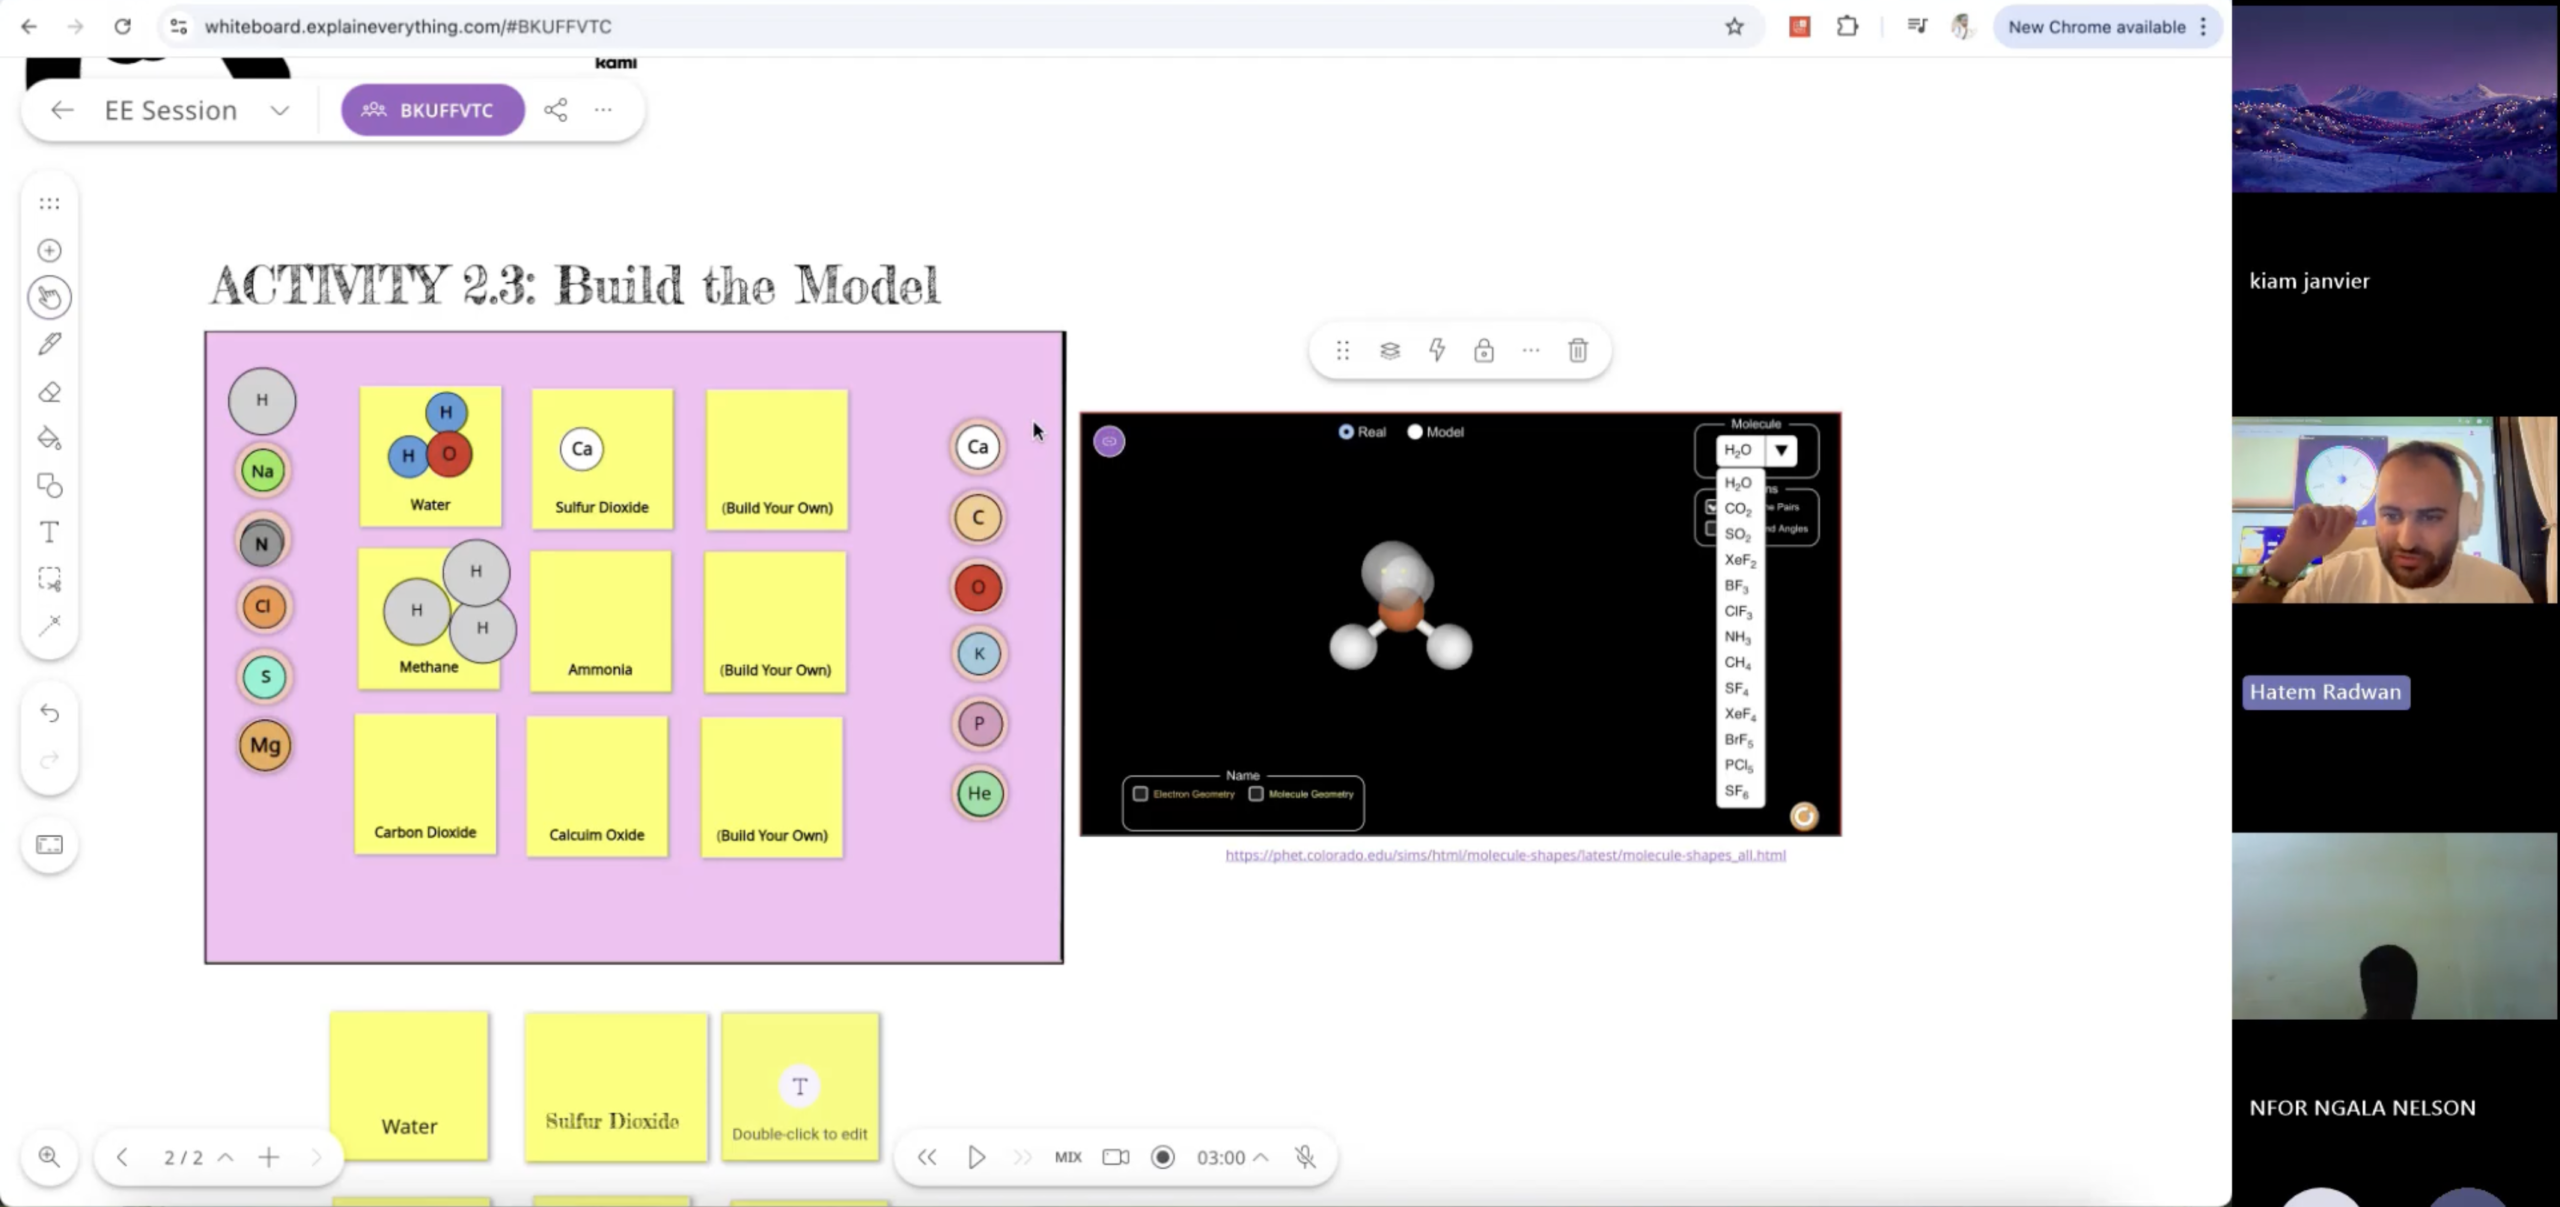The width and height of the screenshot is (2560, 1207).
Task: Open the phet.colorado.edu molecule-shapes link
Action: pos(1505,855)
